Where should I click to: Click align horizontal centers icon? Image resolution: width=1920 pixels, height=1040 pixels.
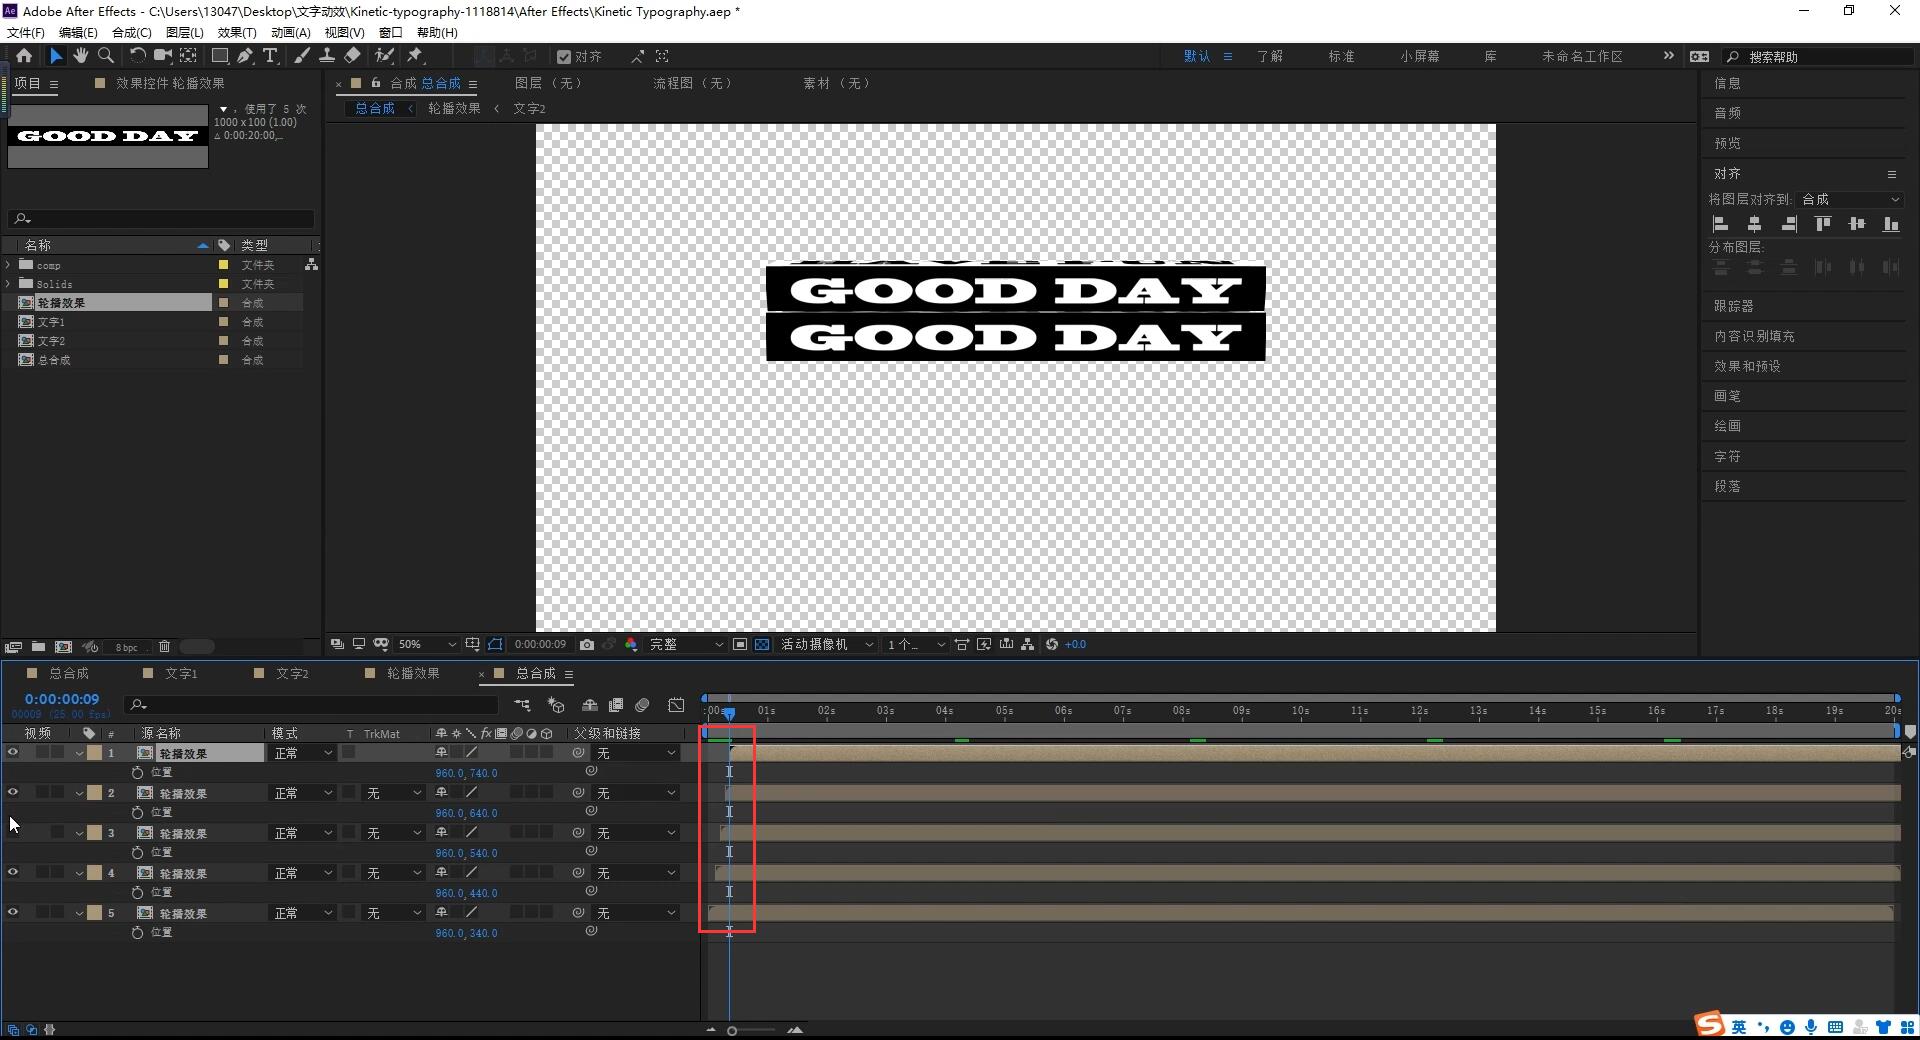click(1754, 224)
